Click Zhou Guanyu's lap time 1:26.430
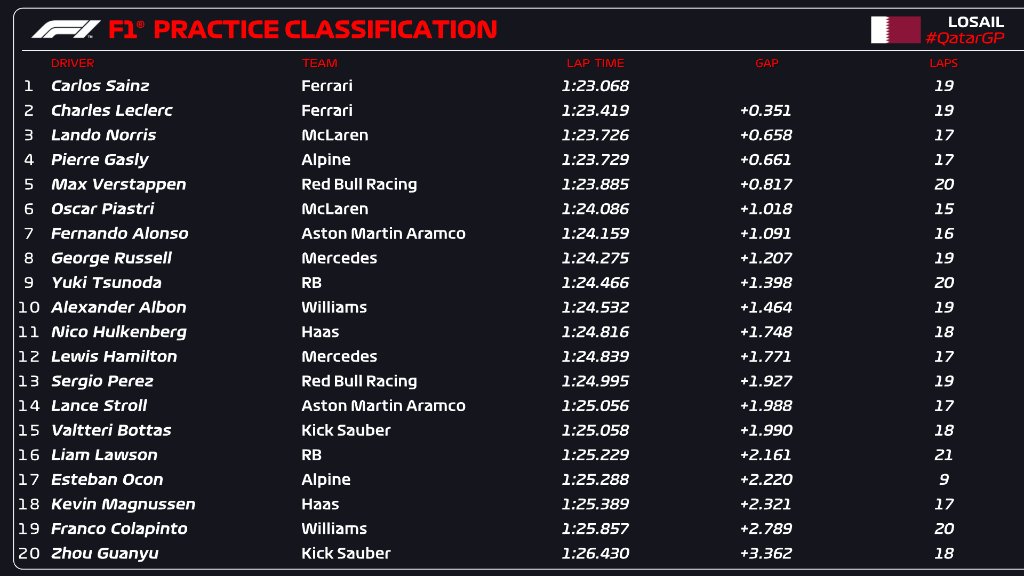This screenshot has width=1024, height=576. click(x=595, y=553)
